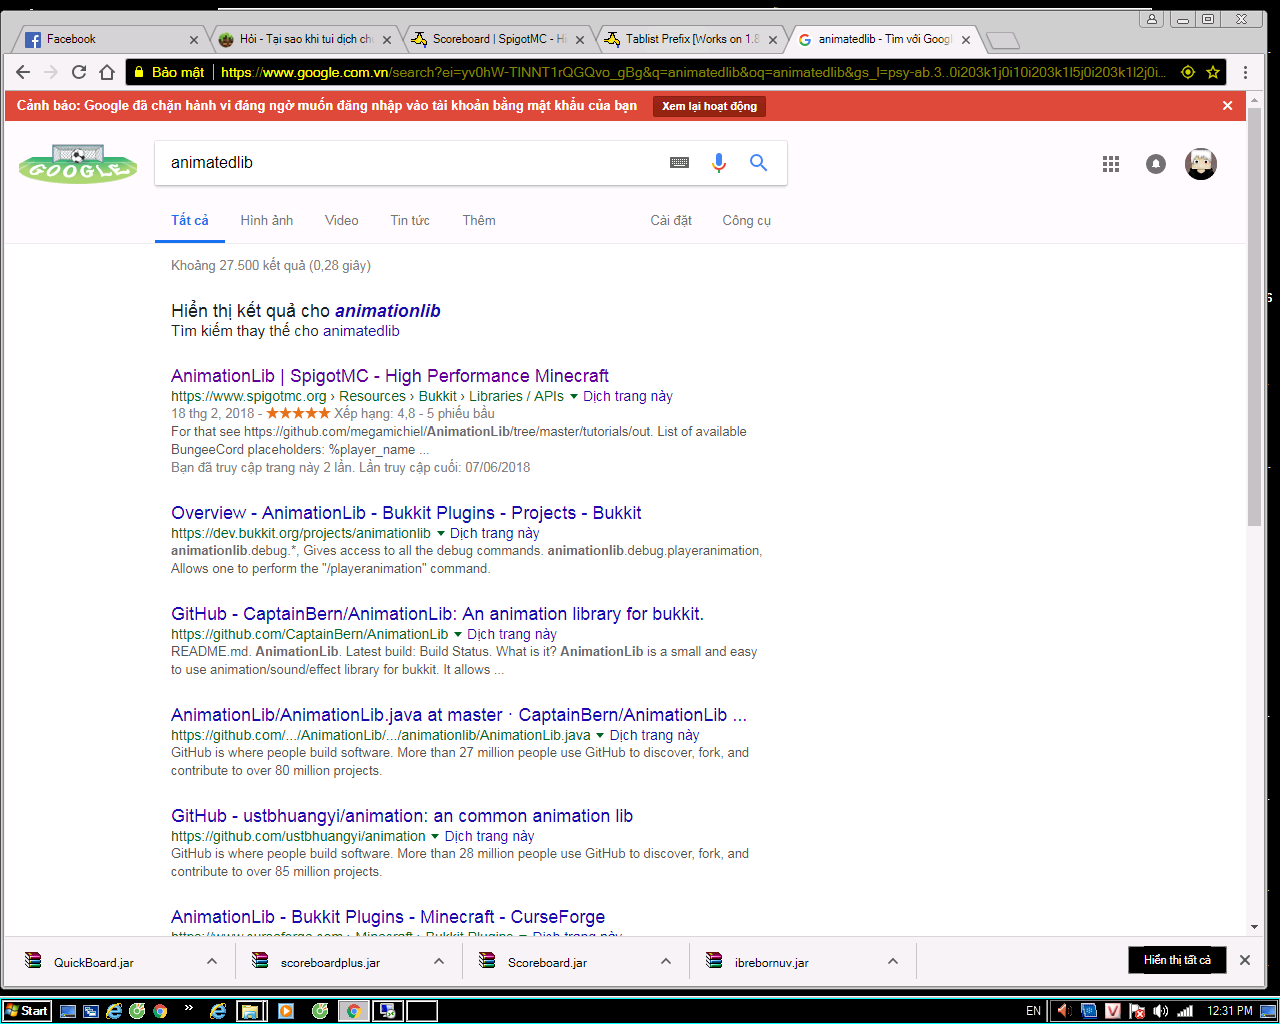Click the profile avatar picture
This screenshot has width=1280, height=1024.
(x=1200, y=164)
